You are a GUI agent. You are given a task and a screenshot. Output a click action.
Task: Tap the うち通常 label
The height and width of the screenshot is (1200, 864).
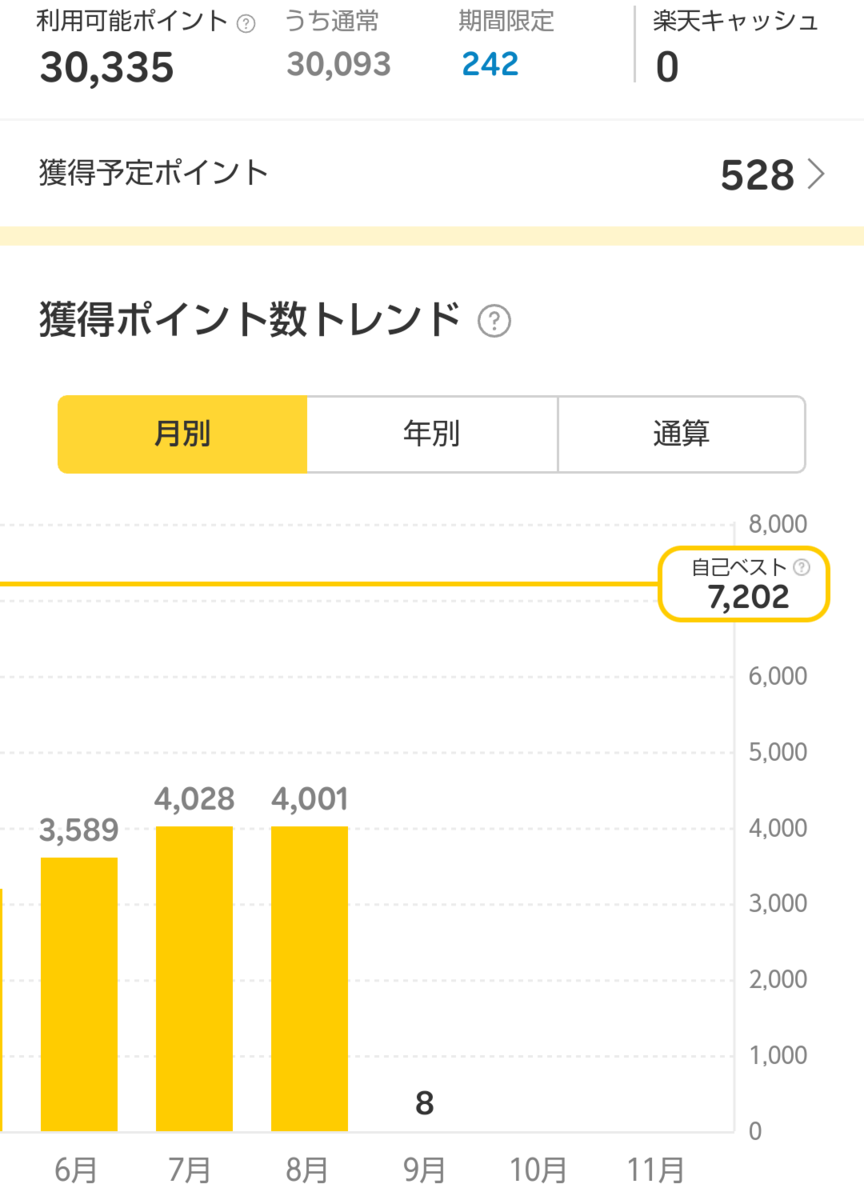[333, 21]
